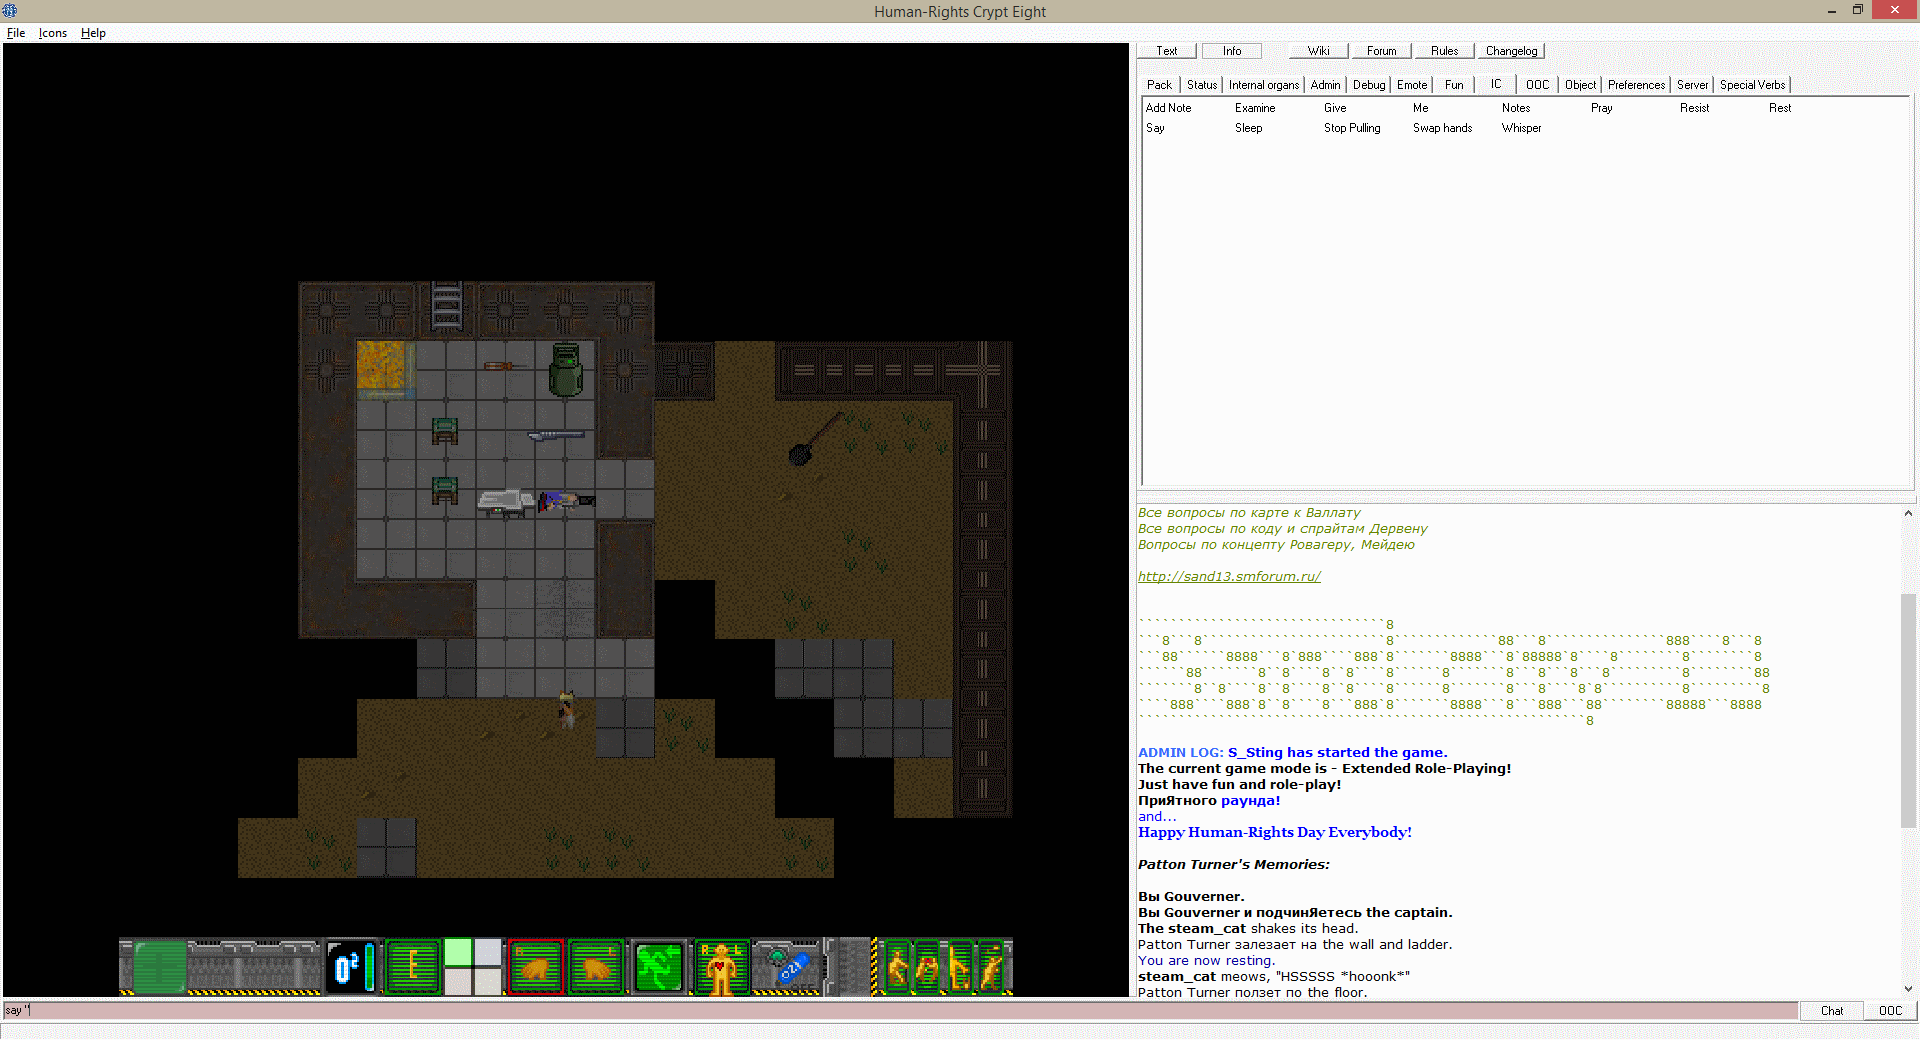The image size is (1920, 1040).
Task: Open the Wiki button
Action: coord(1319,51)
